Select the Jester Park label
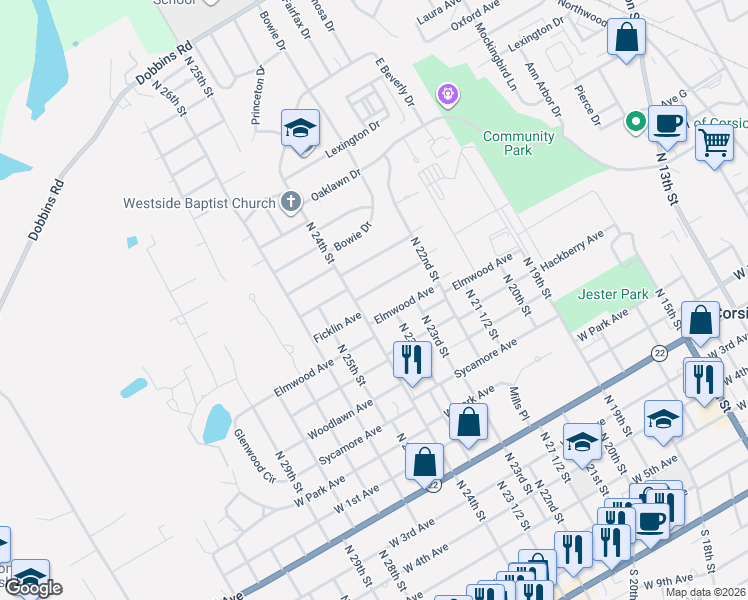 click(x=613, y=294)
